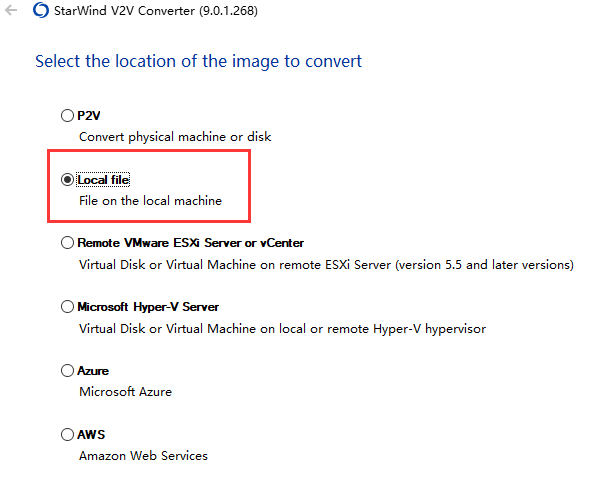Click 'Convert physical machine or disk' description
This screenshot has width=594, height=480.
click(x=175, y=137)
